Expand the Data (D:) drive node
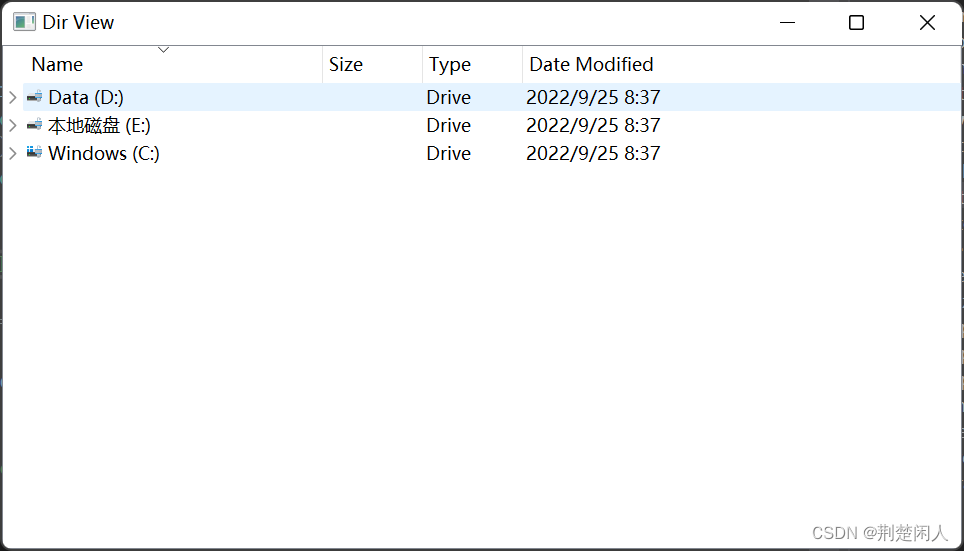Viewport: 964px width, 551px height. click(x=12, y=97)
